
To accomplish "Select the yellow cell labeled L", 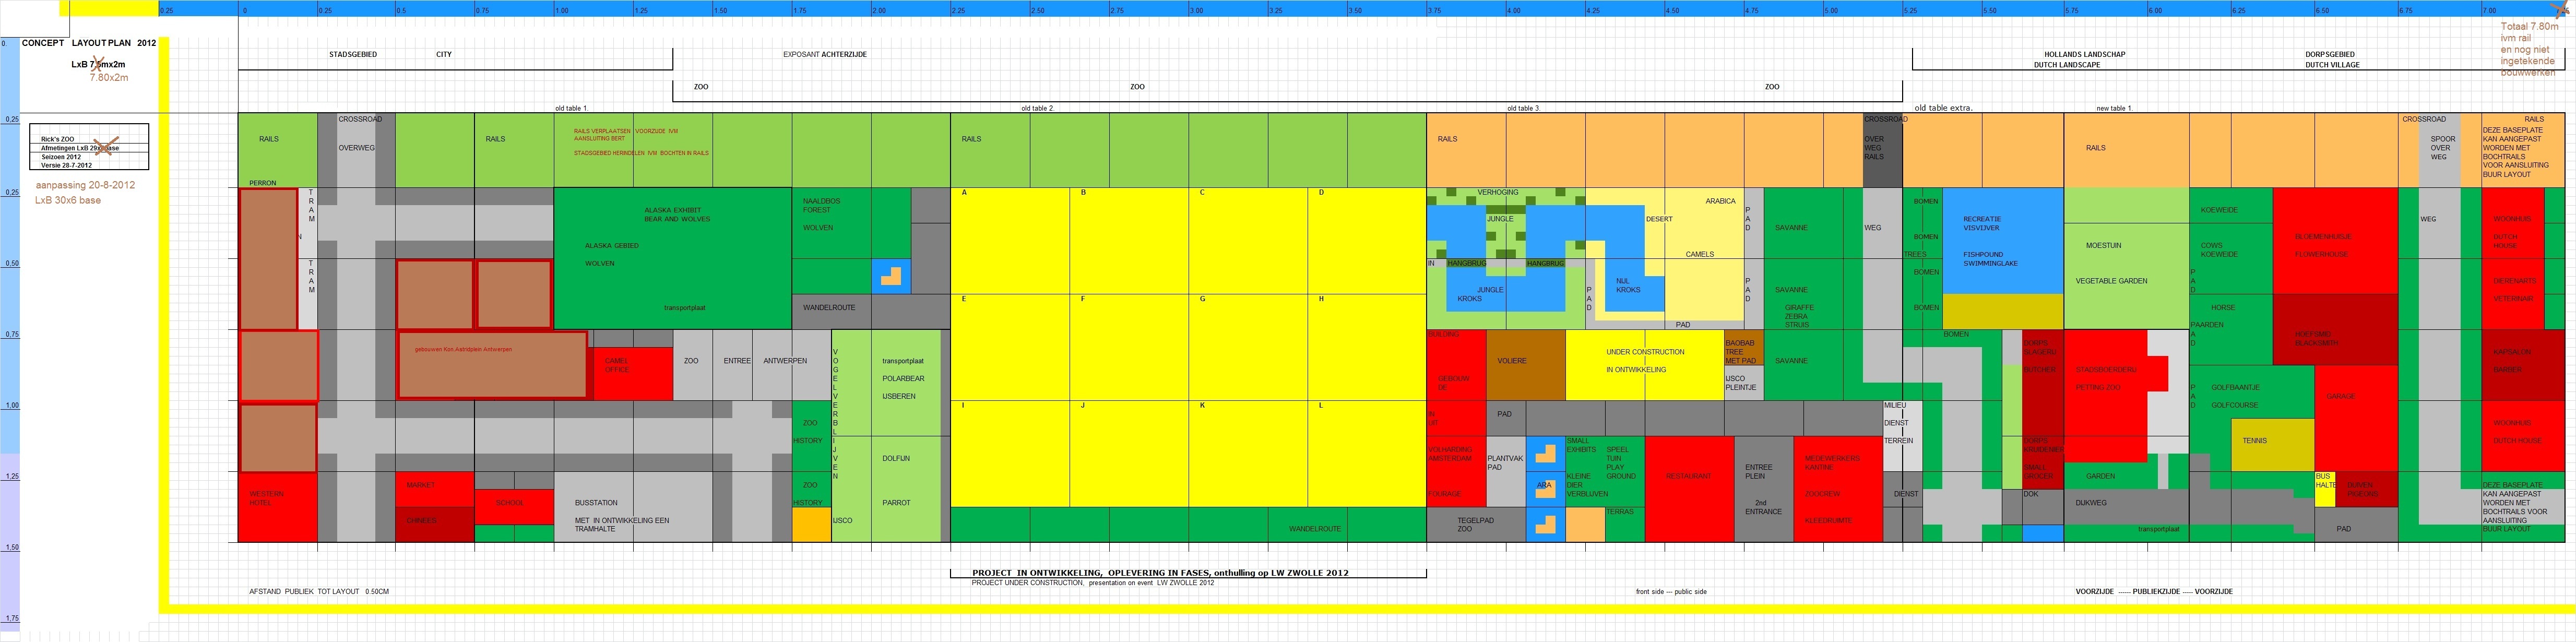I will point(1366,453).
